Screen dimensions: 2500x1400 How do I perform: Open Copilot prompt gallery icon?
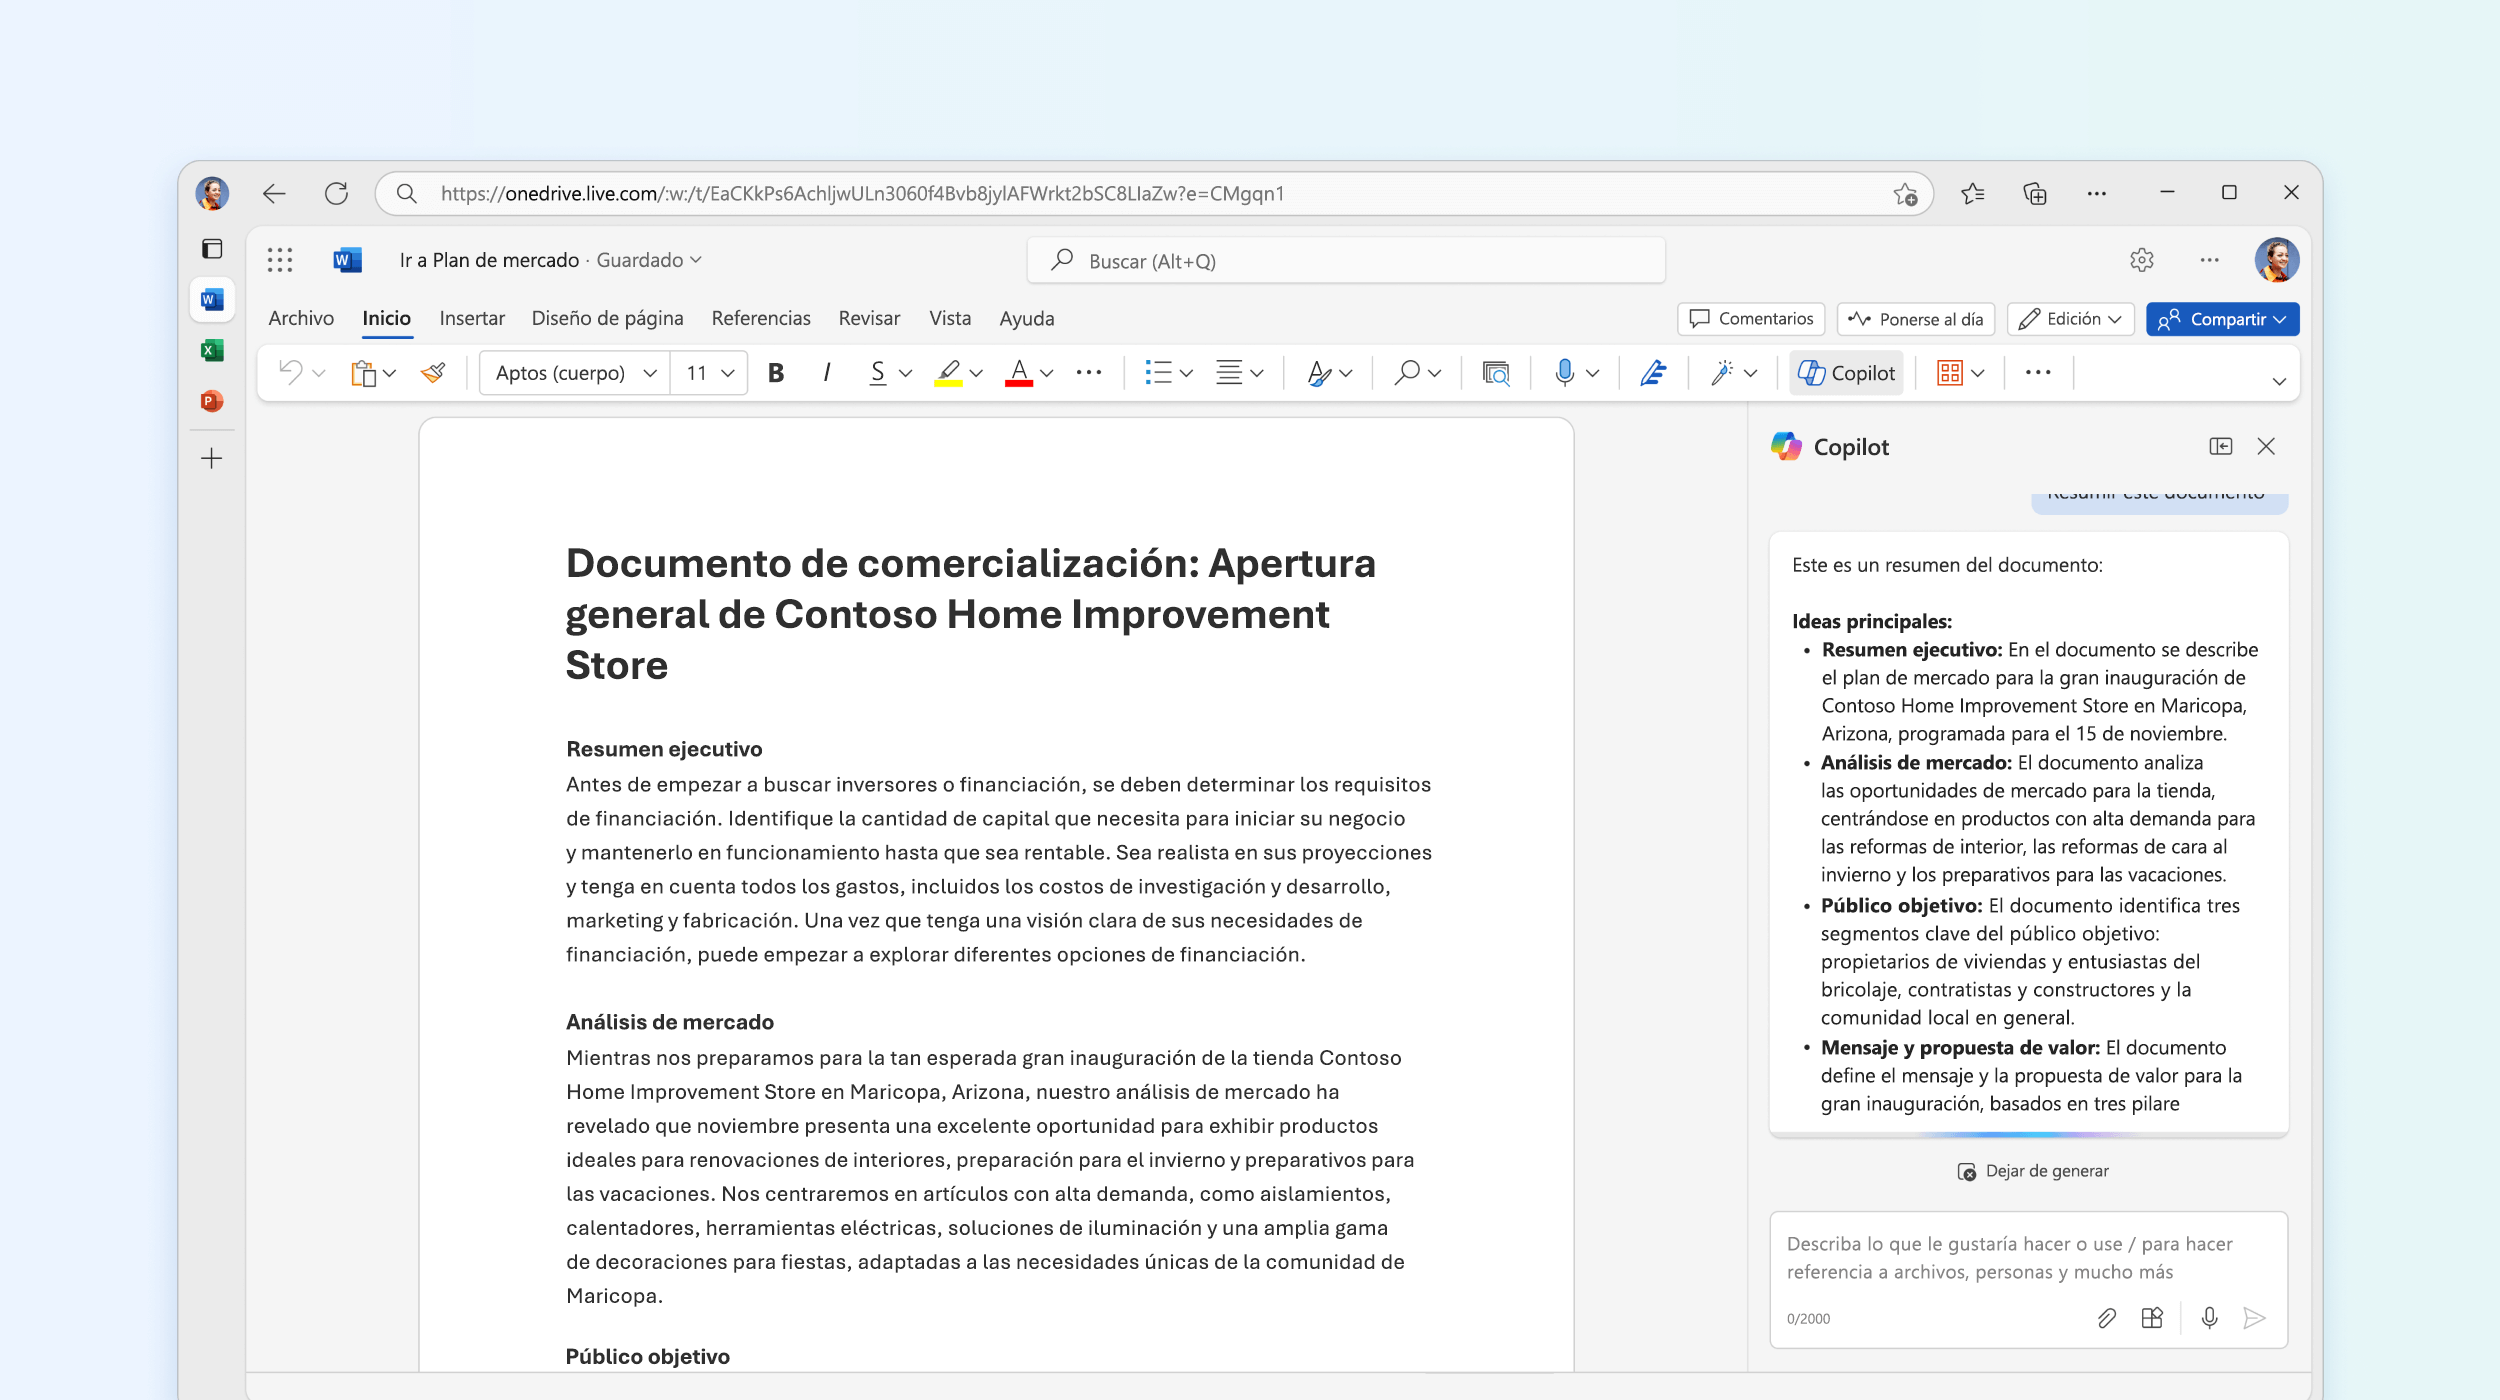(2152, 1318)
